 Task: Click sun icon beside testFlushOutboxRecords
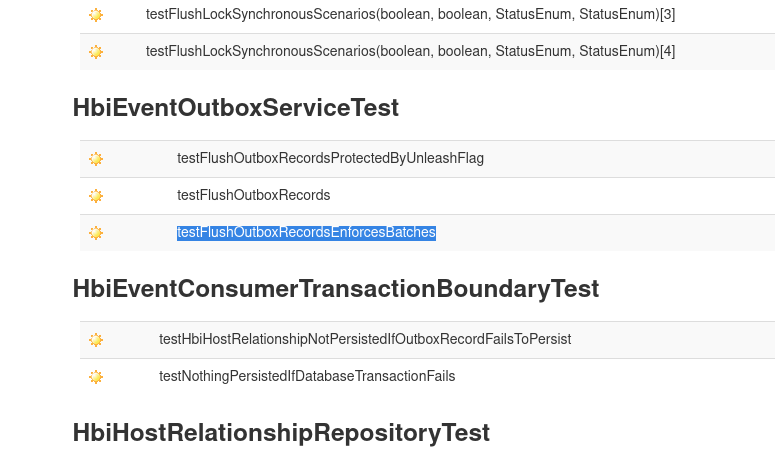click(x=96, y=196)
